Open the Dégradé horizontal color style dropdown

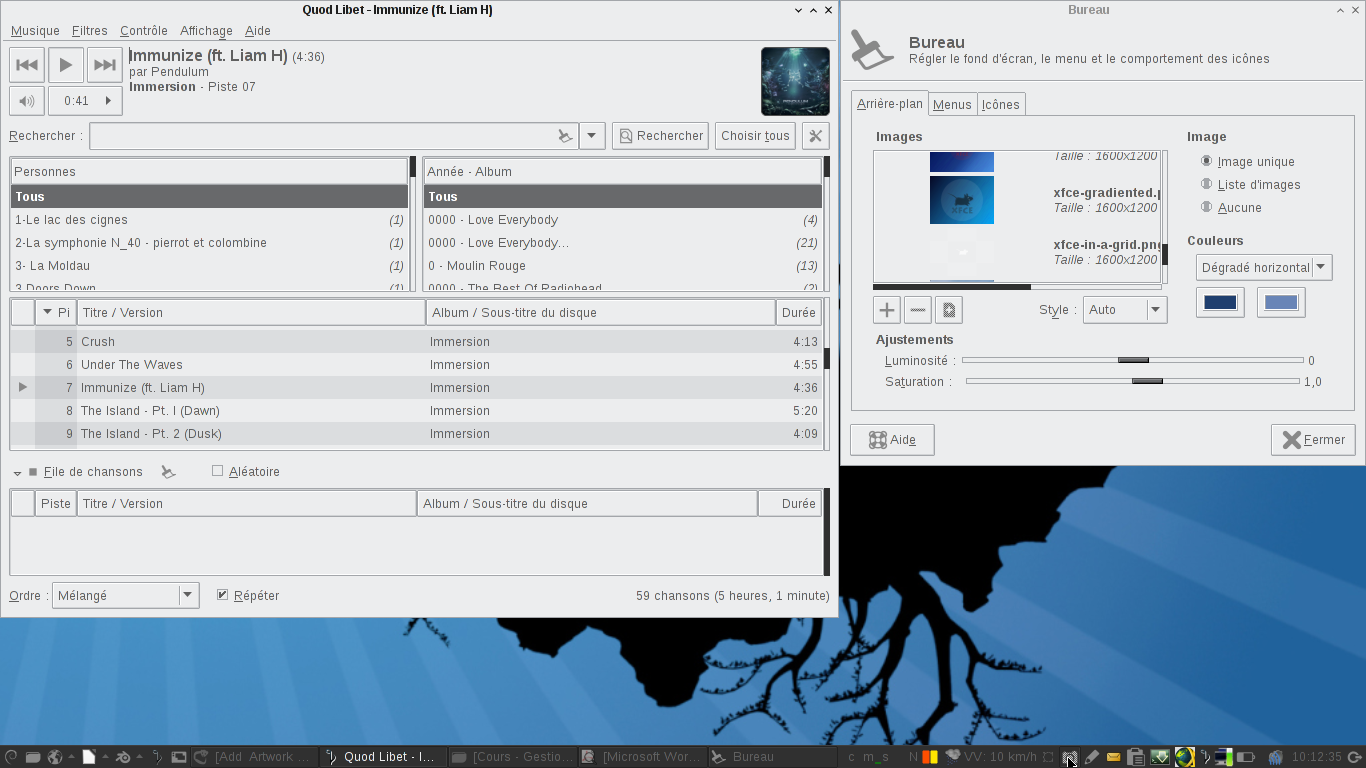pos(1264,267)
